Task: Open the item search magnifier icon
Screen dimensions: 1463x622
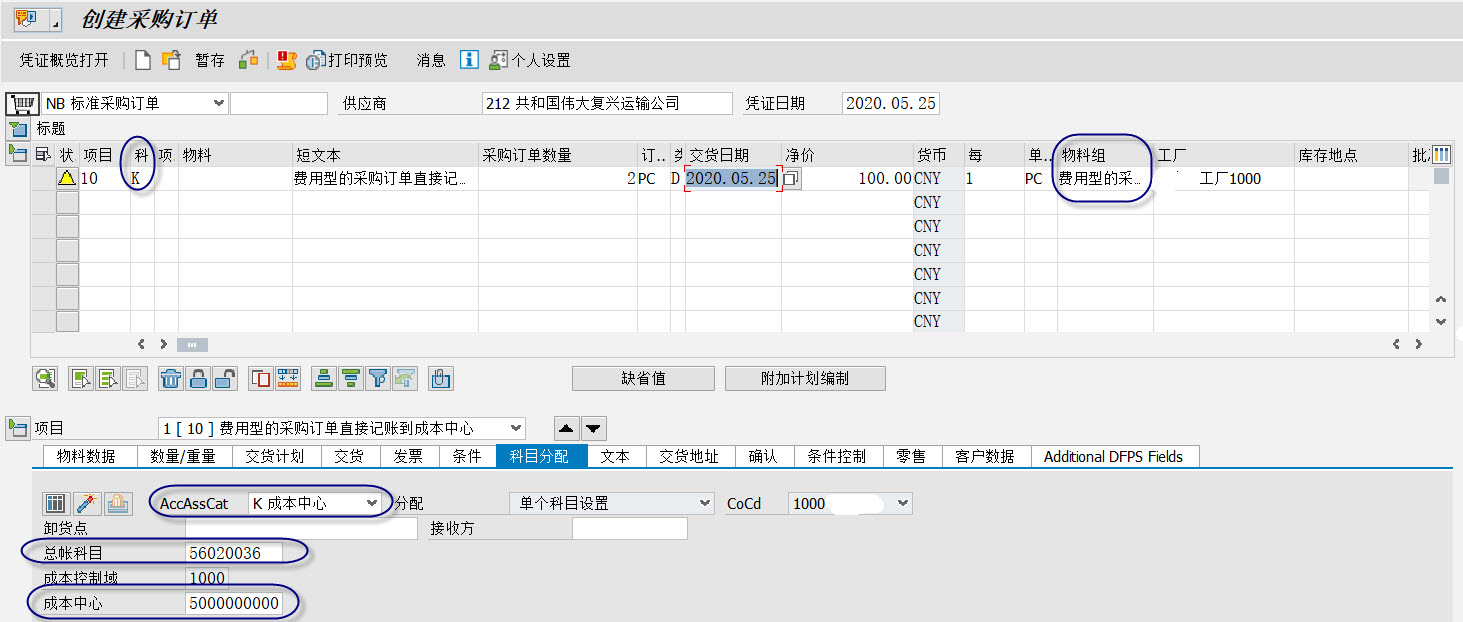Action: [46, 378]
